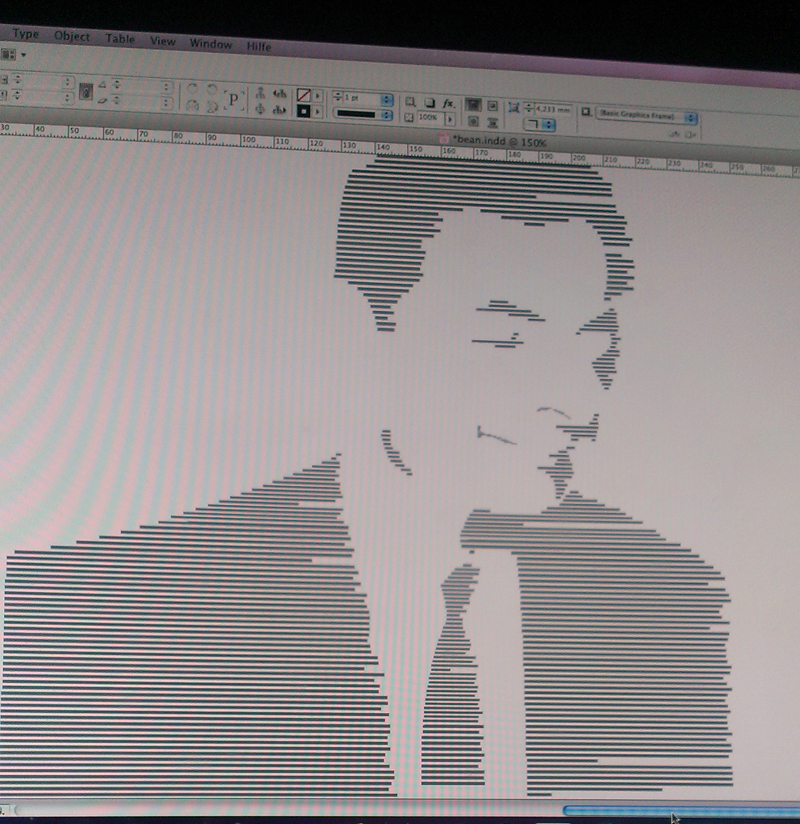Screen dimensions: 800x824
Task: Expand the view options dropdown arrow
Action: coord(24,55)
